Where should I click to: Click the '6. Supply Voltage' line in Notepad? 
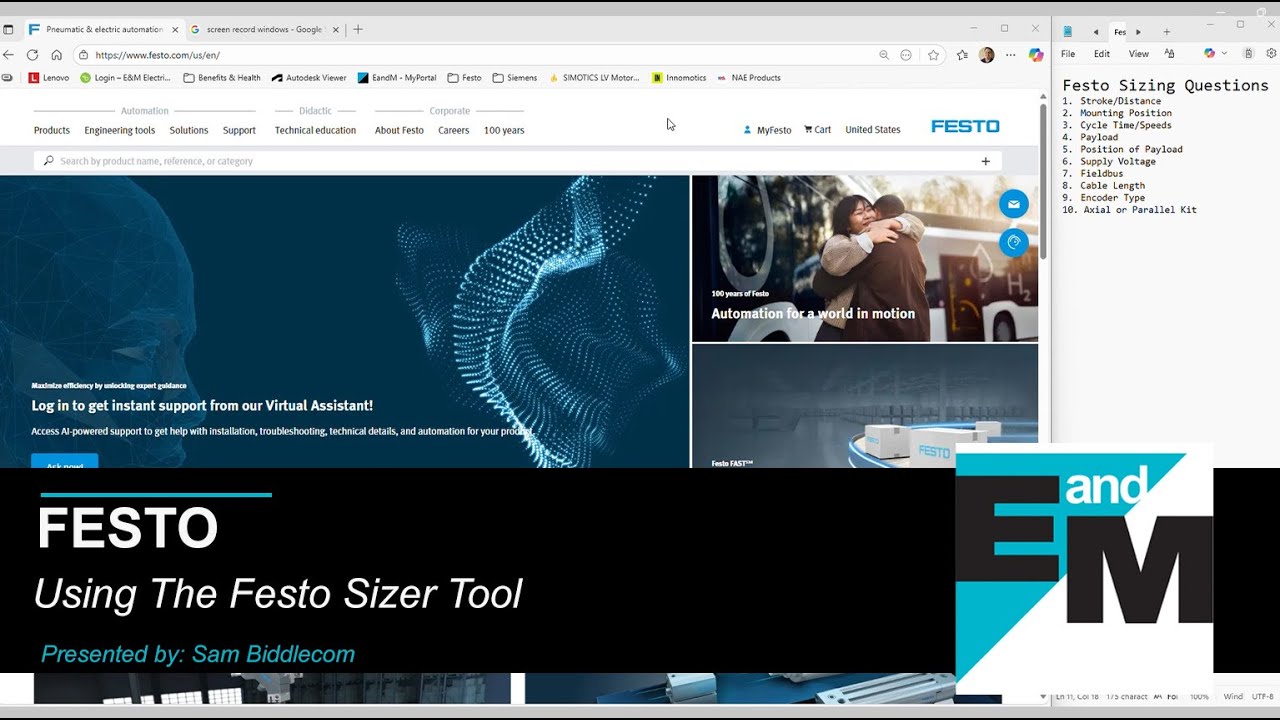(x=1109, y=162)
